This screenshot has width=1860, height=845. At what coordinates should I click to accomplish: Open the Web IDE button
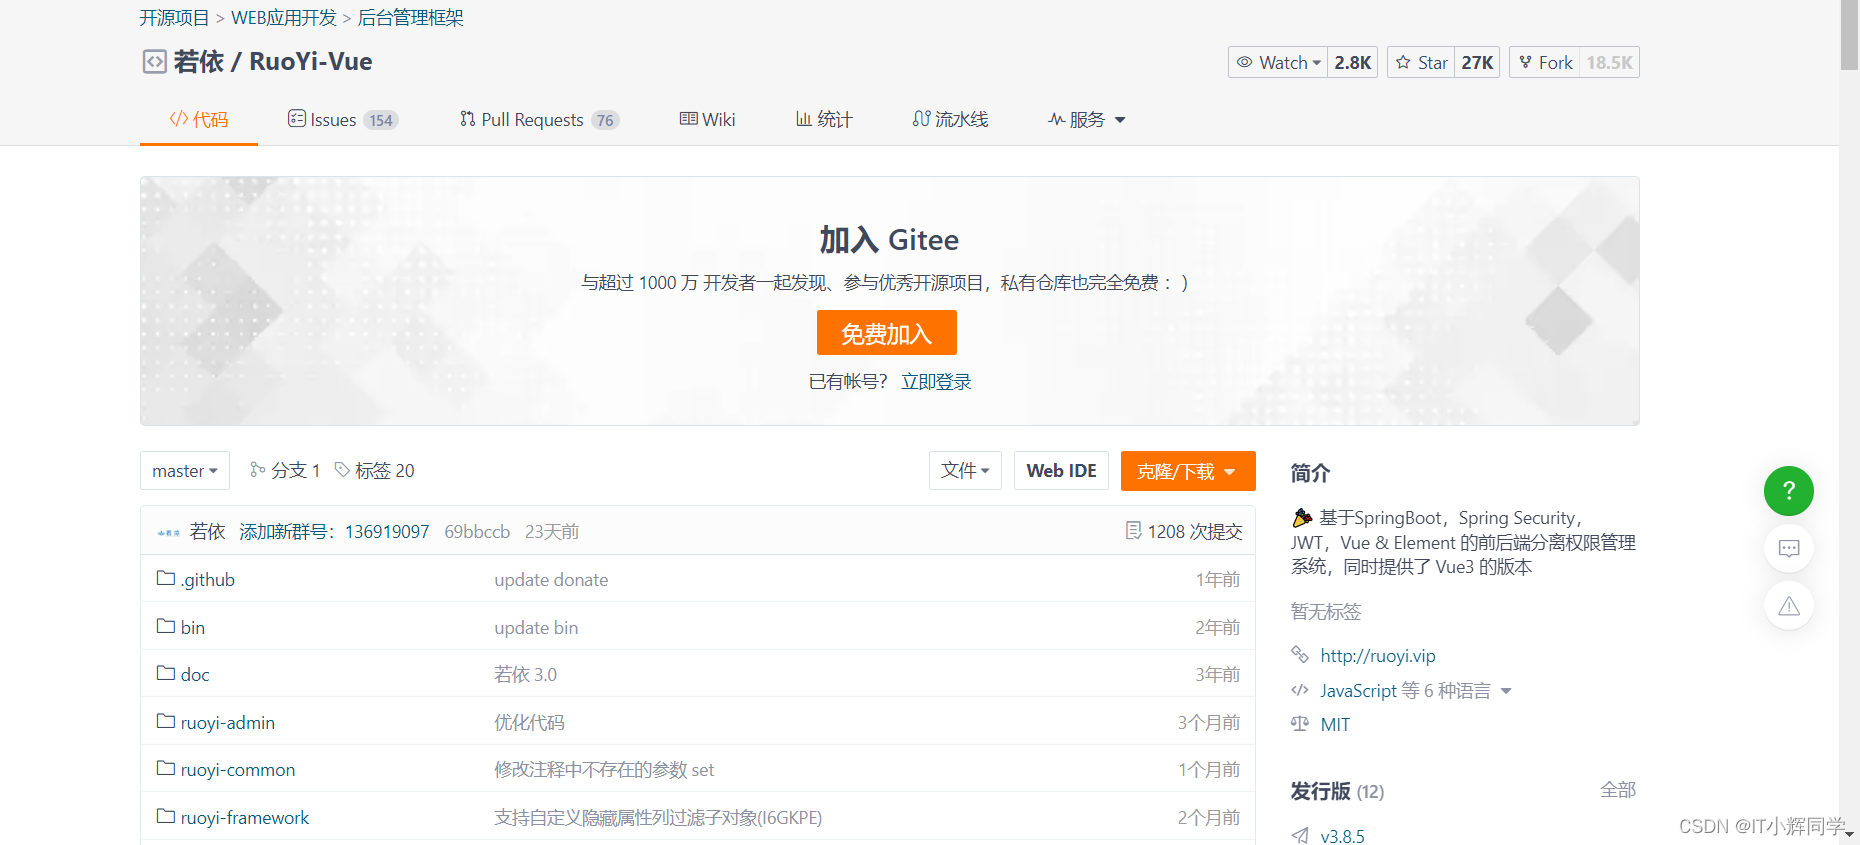point(1061,471)
